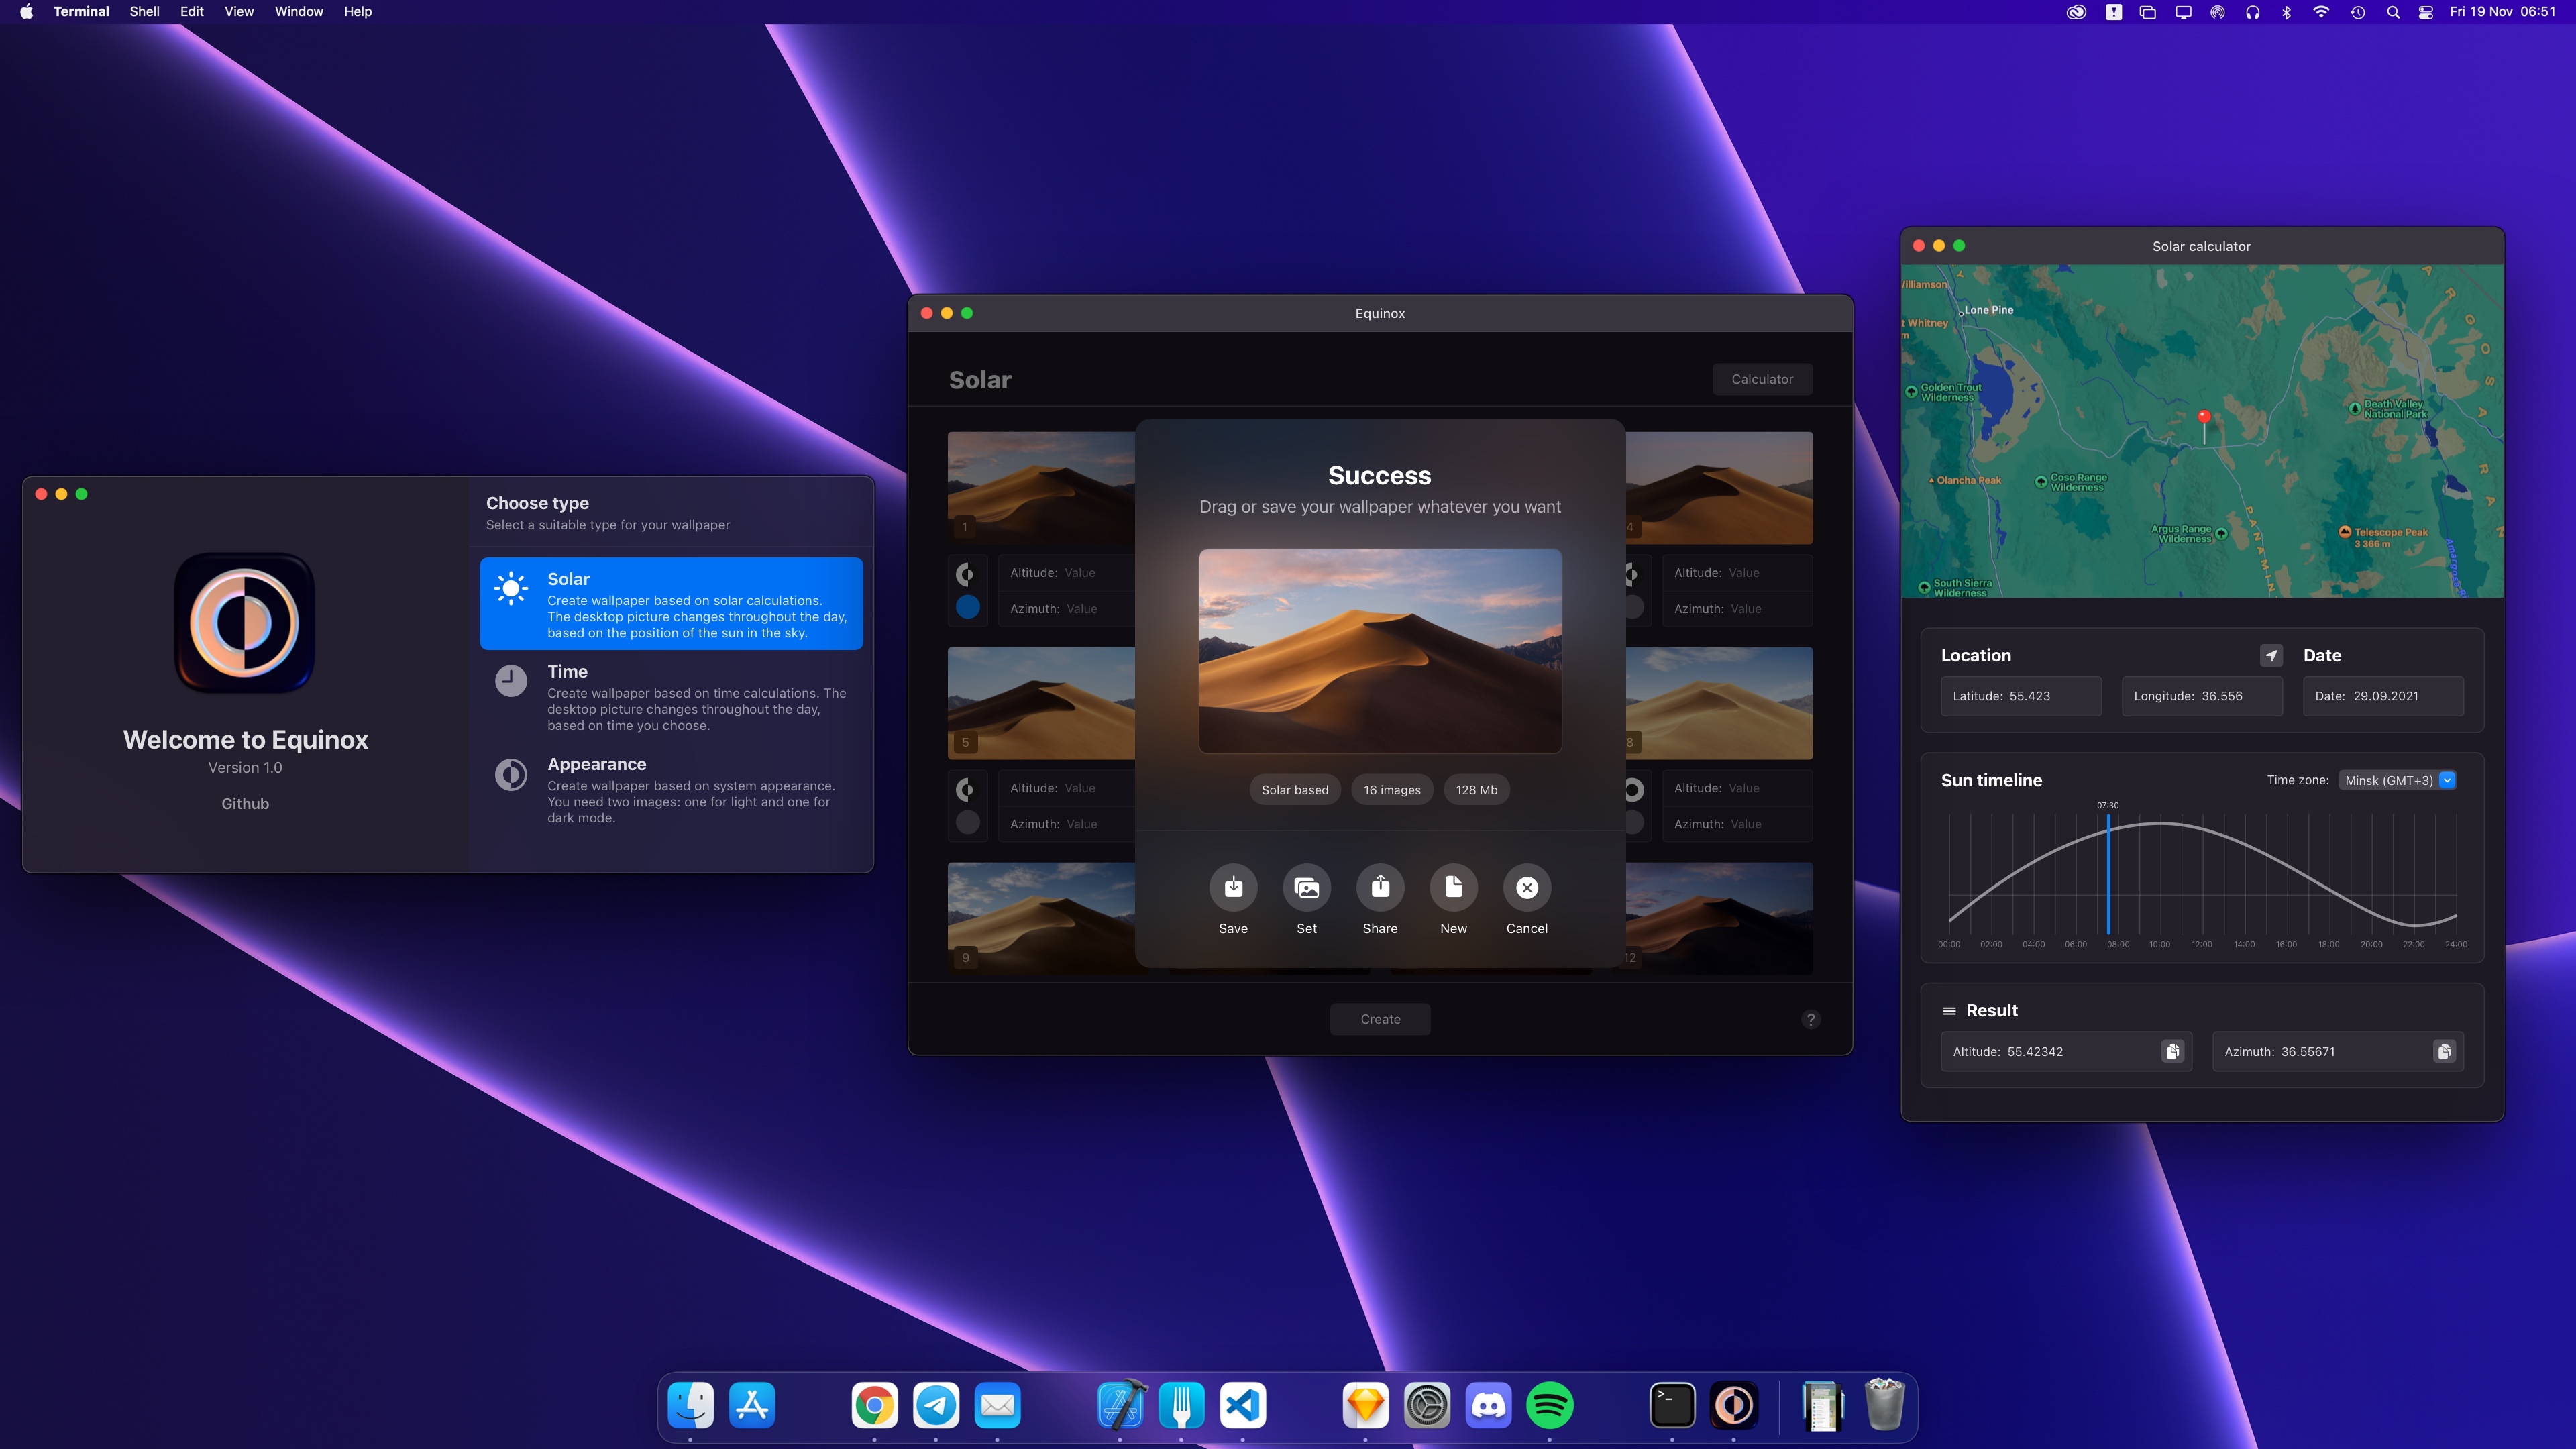Use current location arrow icon

point(2271,656)
